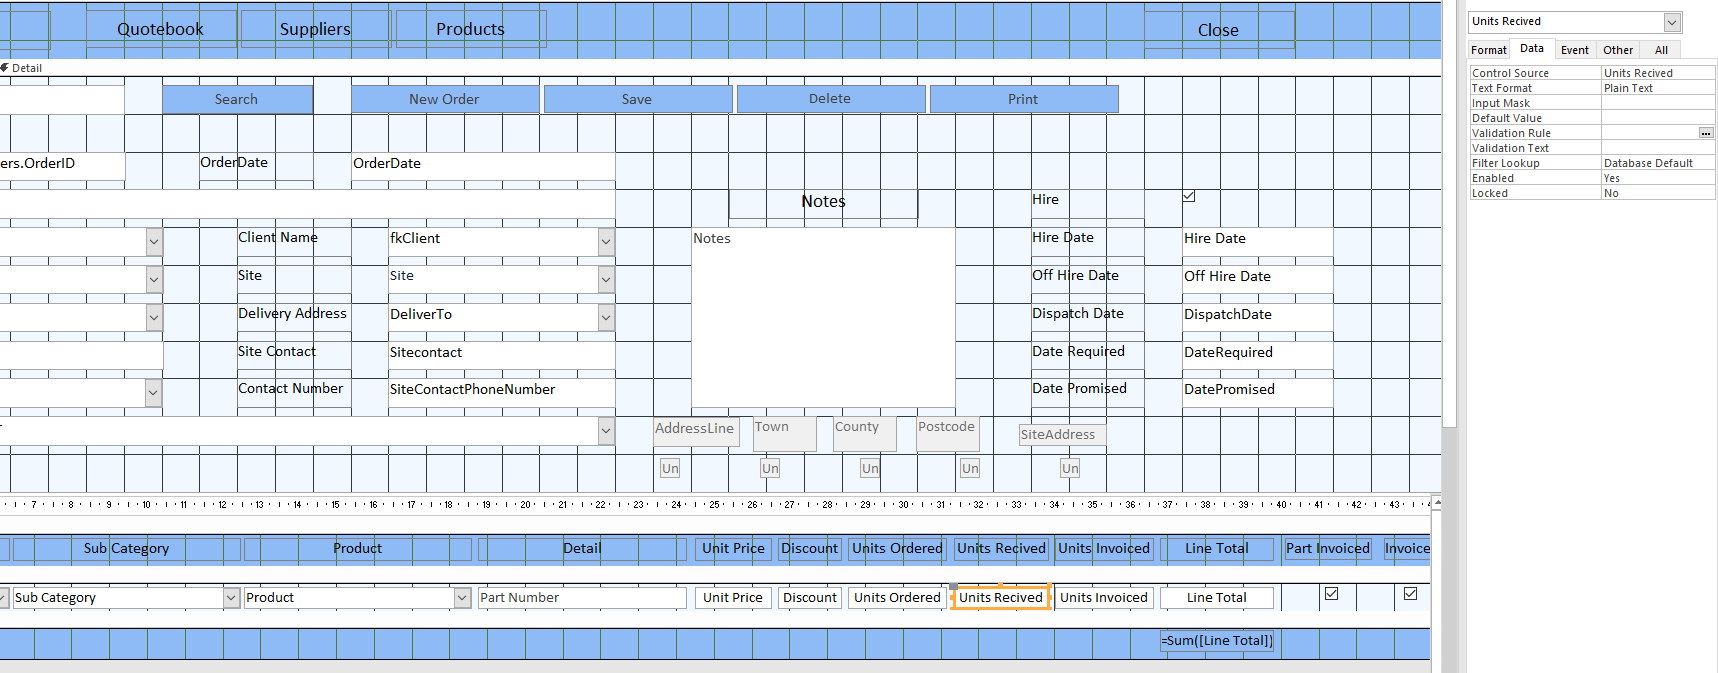Screen dimensions: 1718x673
Task: Switch to the Data tab in property sheet
Action: (1531, 48)
